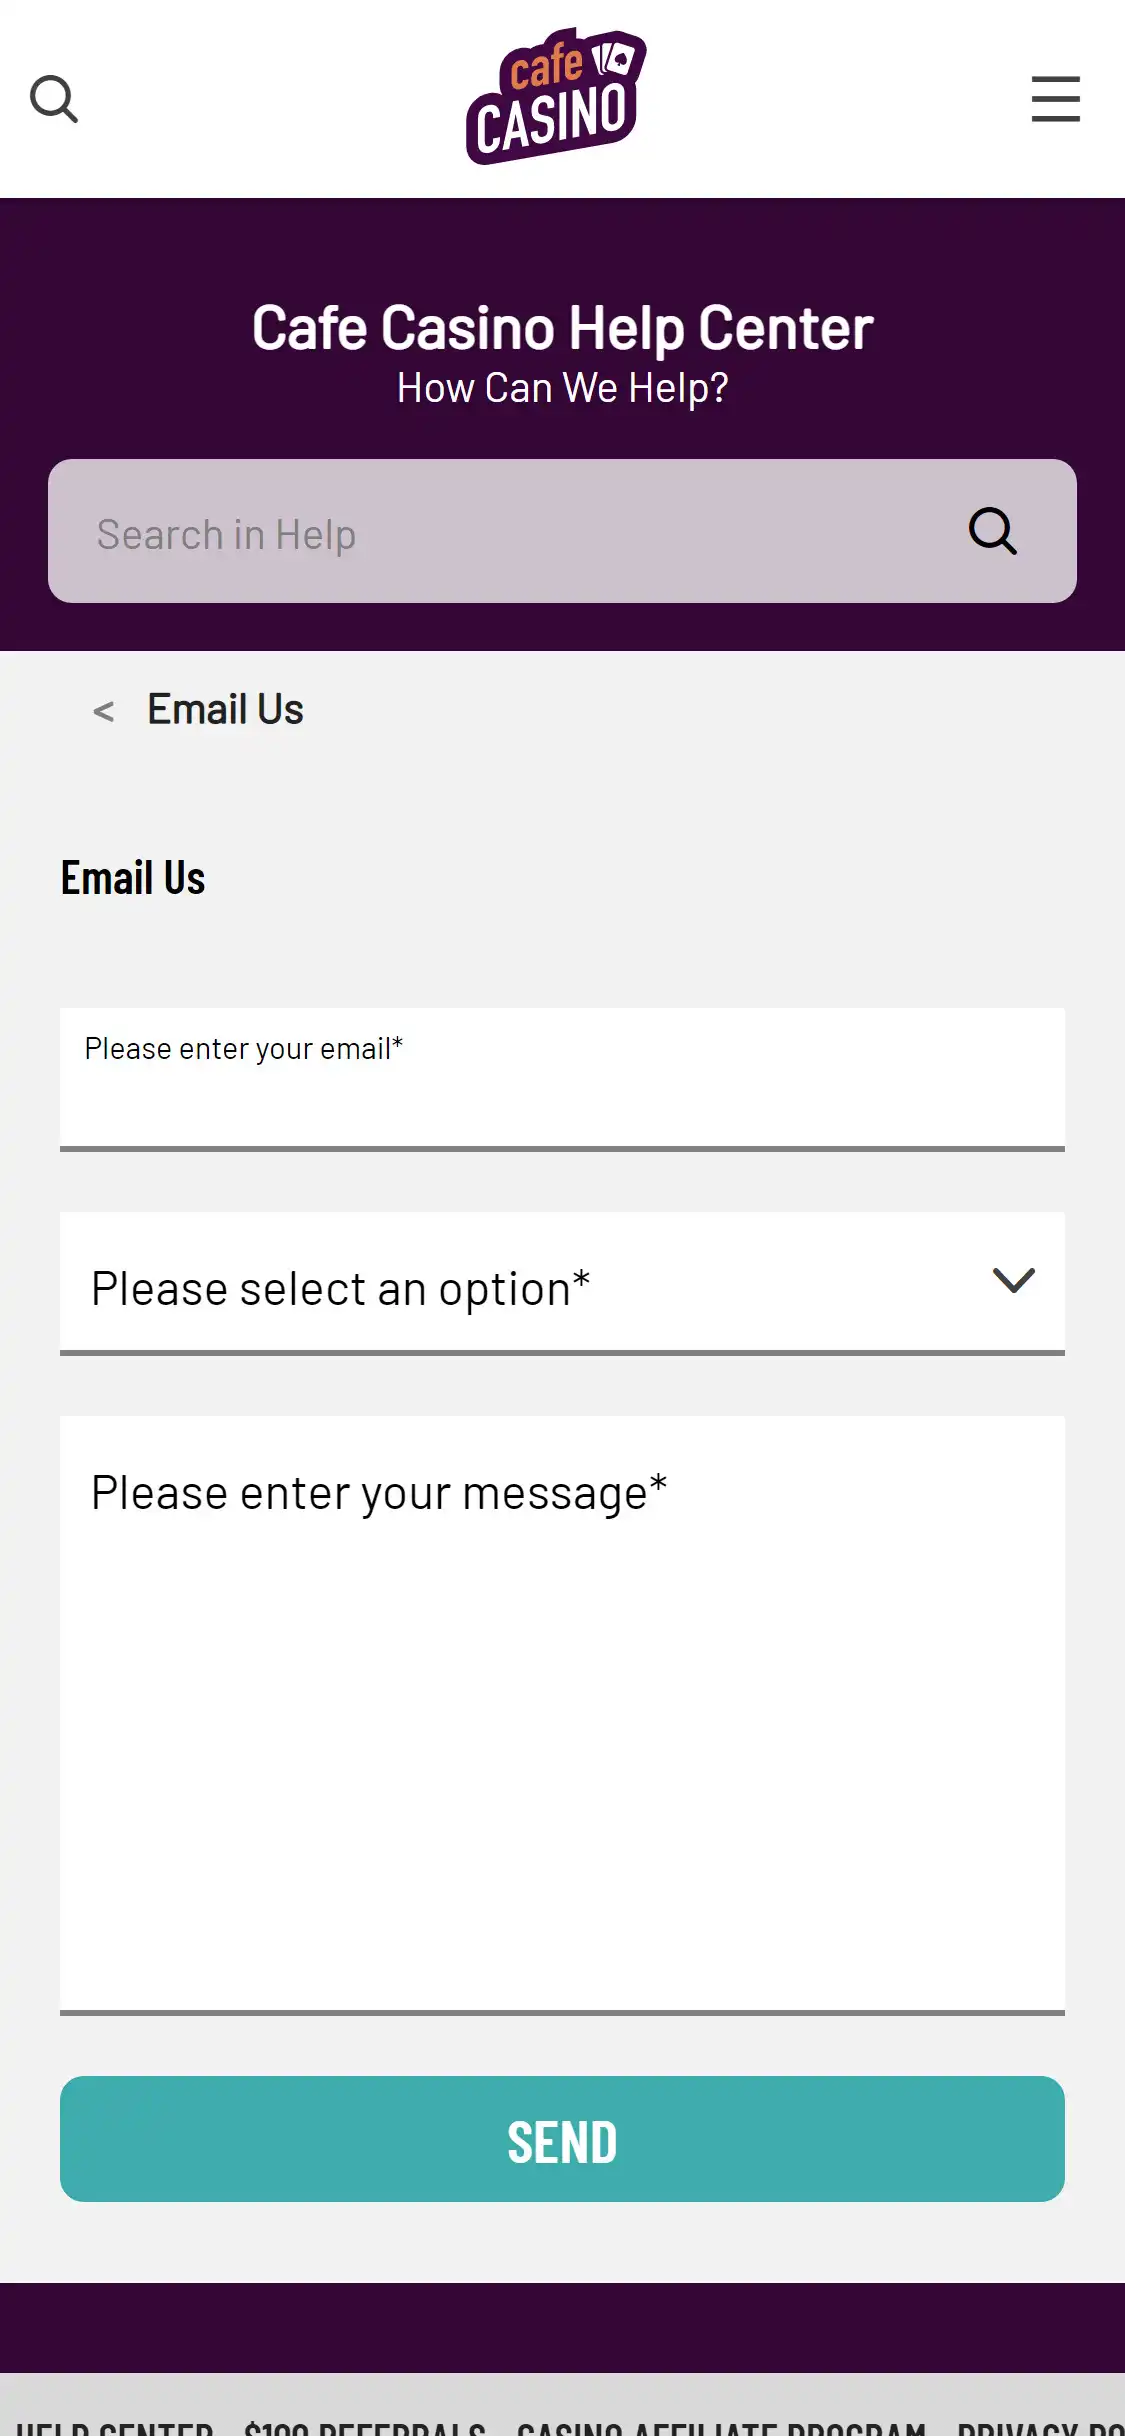The width and height of the screenshot is (1125, 2436).
Task: Expand the option dropdown chevron
Action: 1013,1281
